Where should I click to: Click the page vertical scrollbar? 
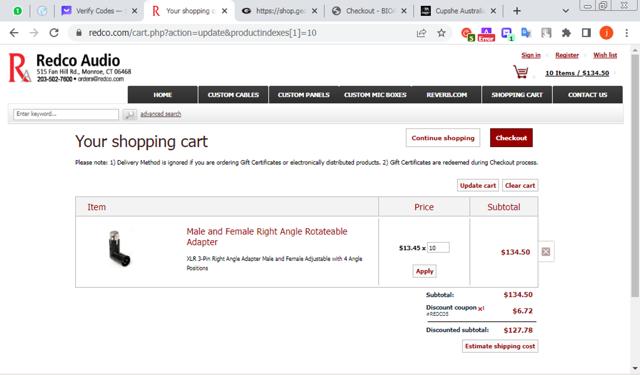tap(635, 175)
